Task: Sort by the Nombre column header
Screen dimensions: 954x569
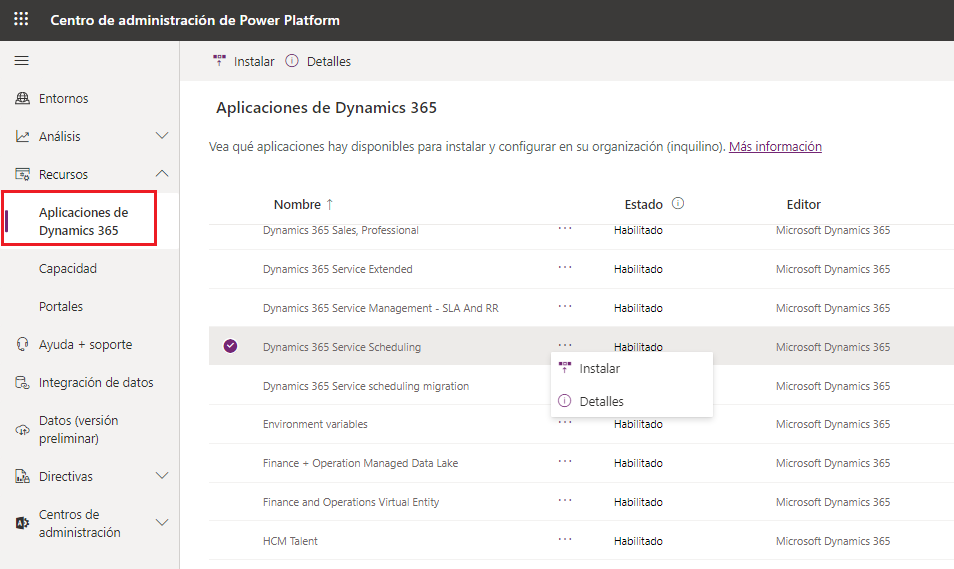Action: pyautogui.click(x=297, y=204)
